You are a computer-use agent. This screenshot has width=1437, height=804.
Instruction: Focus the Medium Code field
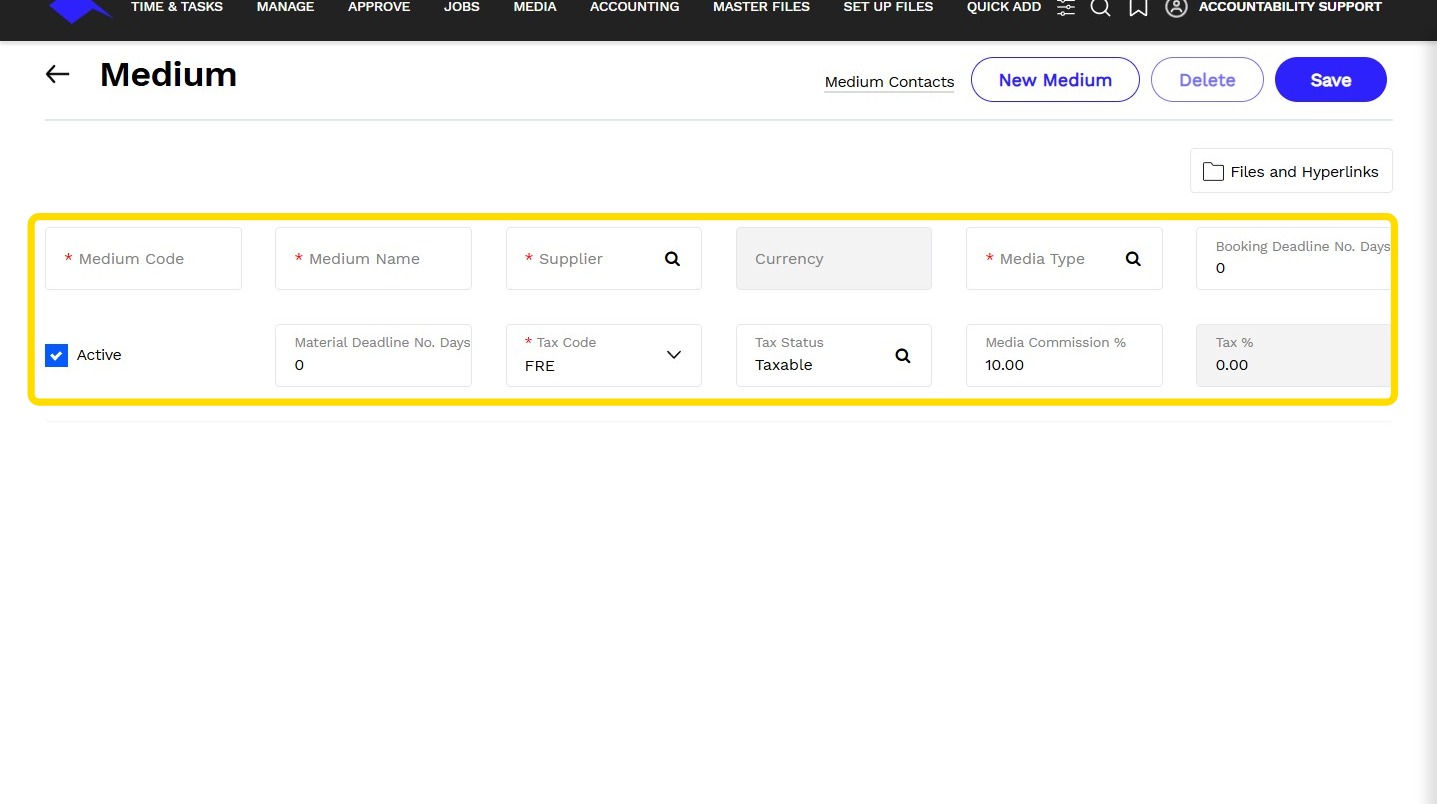click(x=143, y=258)
